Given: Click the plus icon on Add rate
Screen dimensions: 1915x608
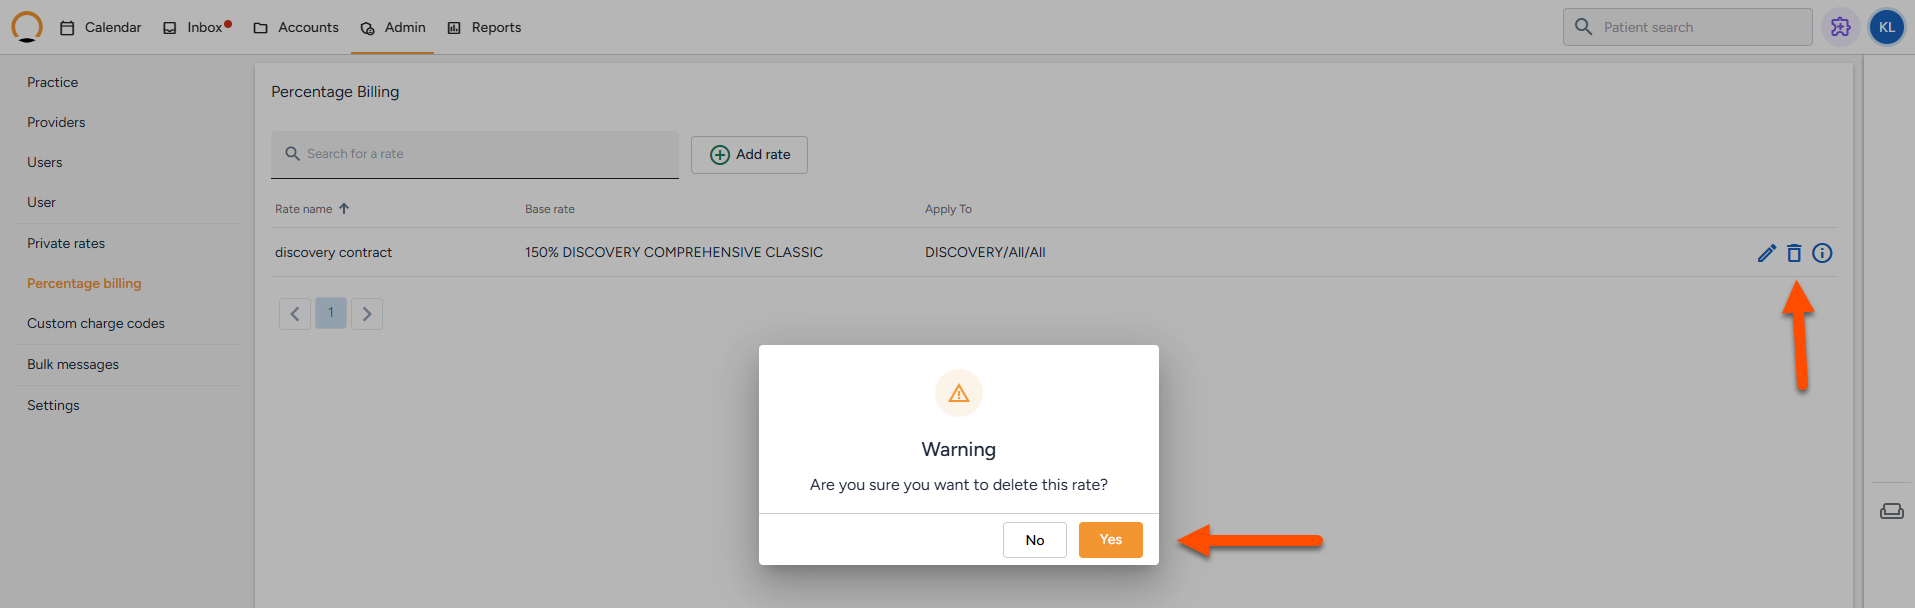Looking at the screenshot, I should (719, 155).
